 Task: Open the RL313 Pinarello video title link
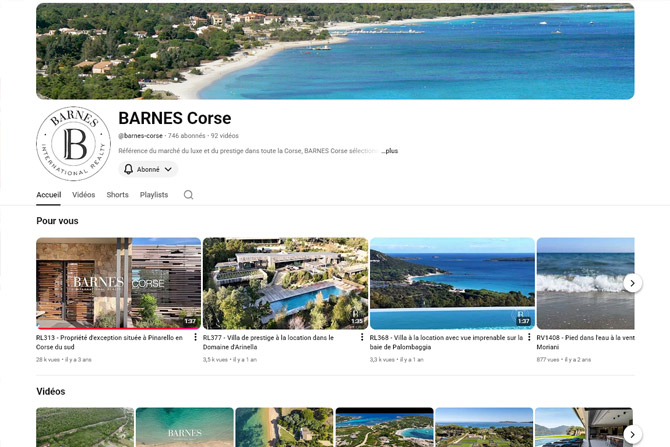click(109, 342)
